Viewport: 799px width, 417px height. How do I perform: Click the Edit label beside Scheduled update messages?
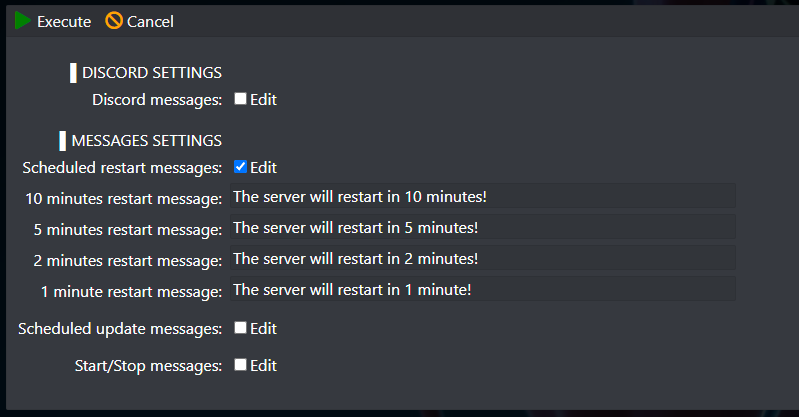[x=263, y=328]
